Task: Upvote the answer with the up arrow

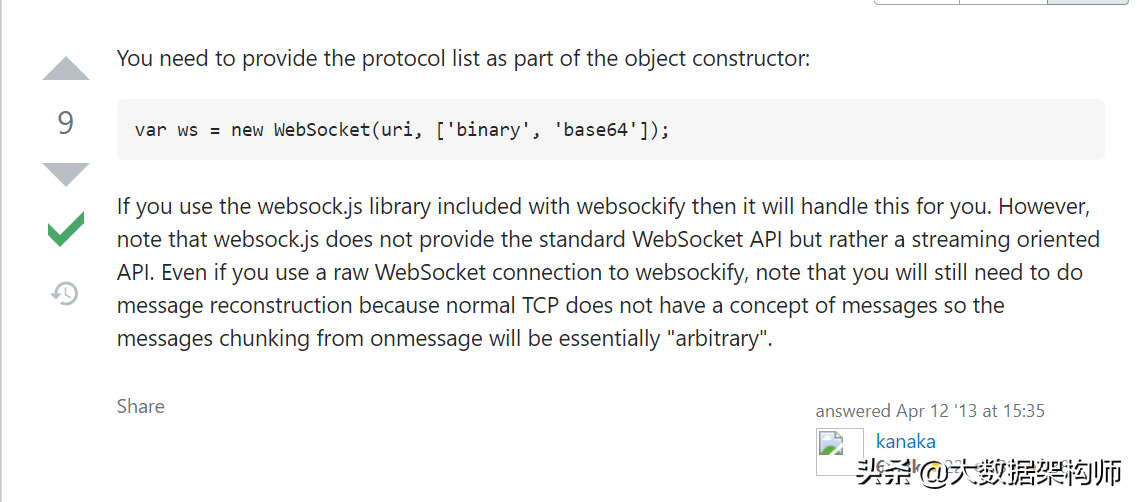Action: click(66, 69)
